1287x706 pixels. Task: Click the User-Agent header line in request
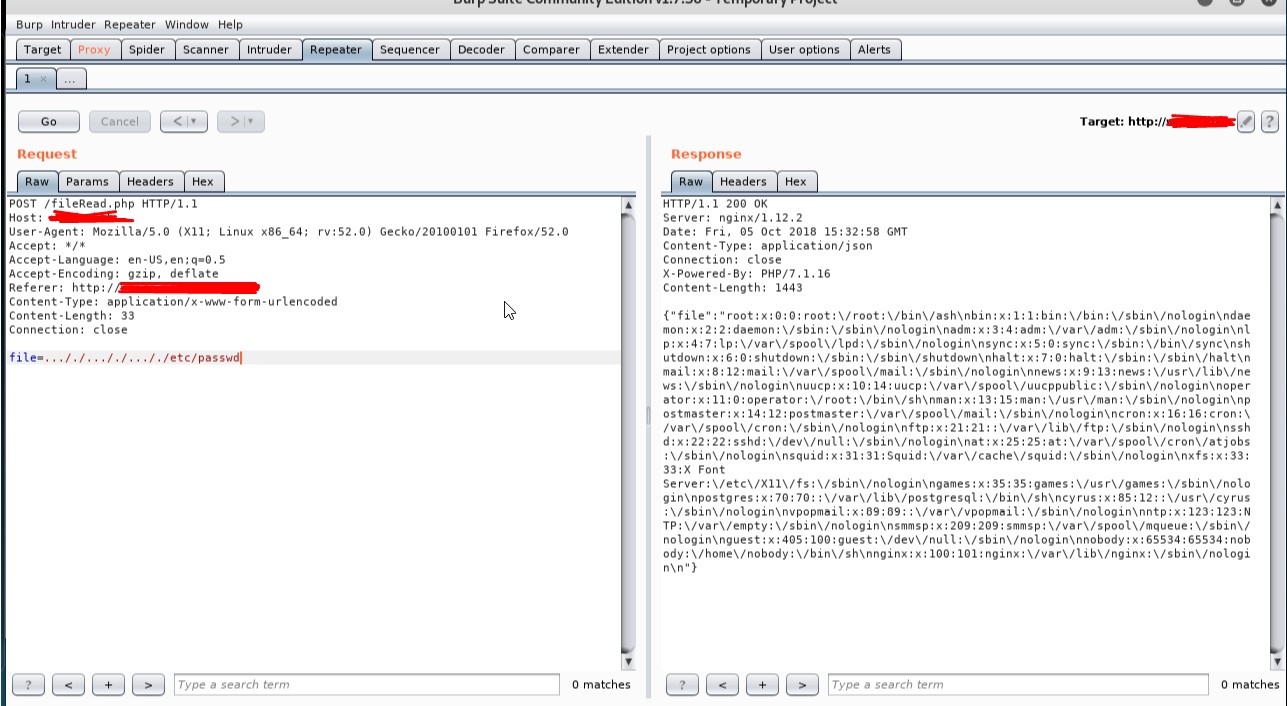[x=289, y=232]
